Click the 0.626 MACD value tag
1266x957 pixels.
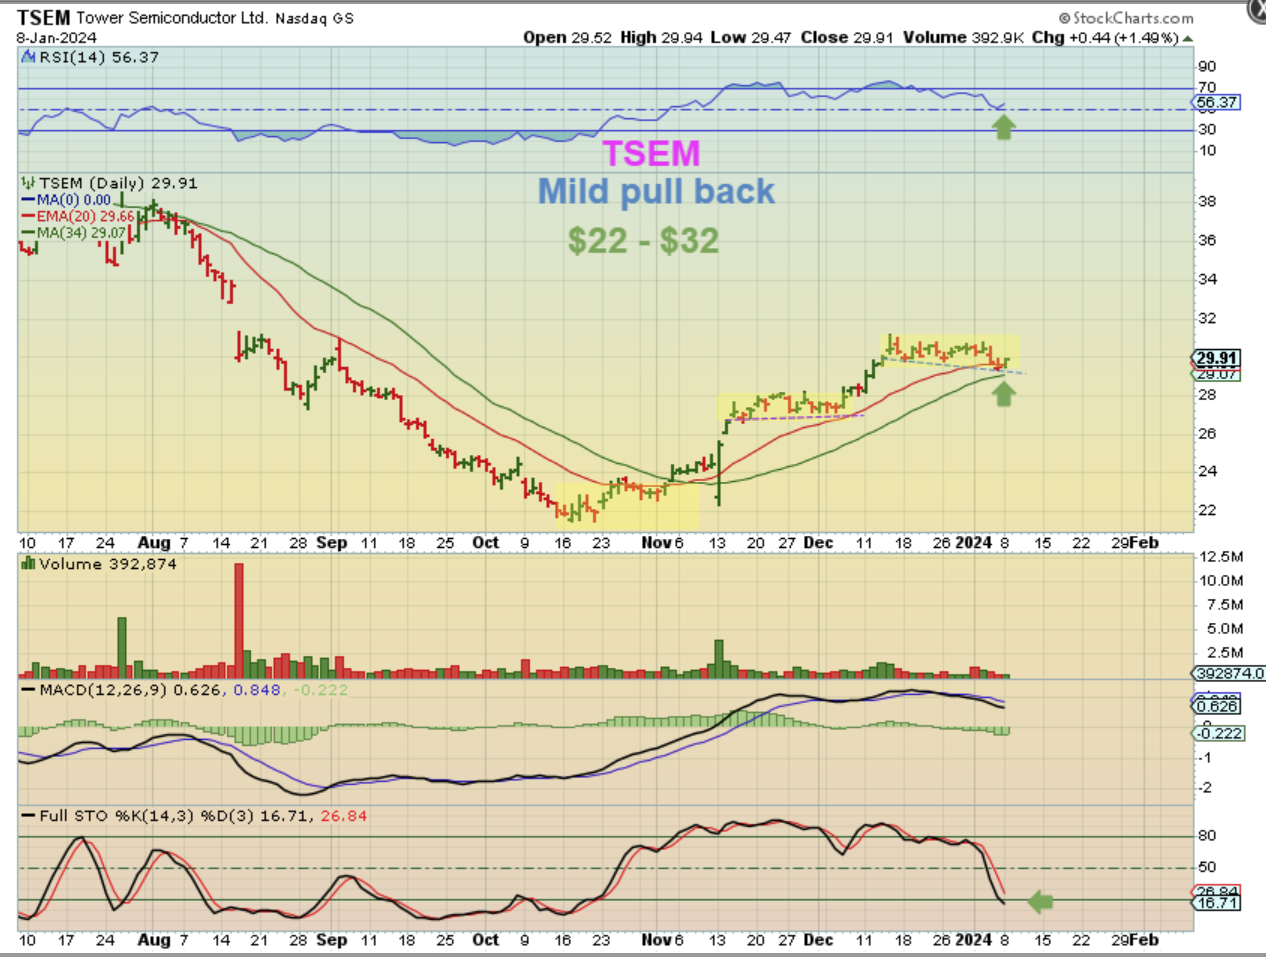pos(1218,706)
